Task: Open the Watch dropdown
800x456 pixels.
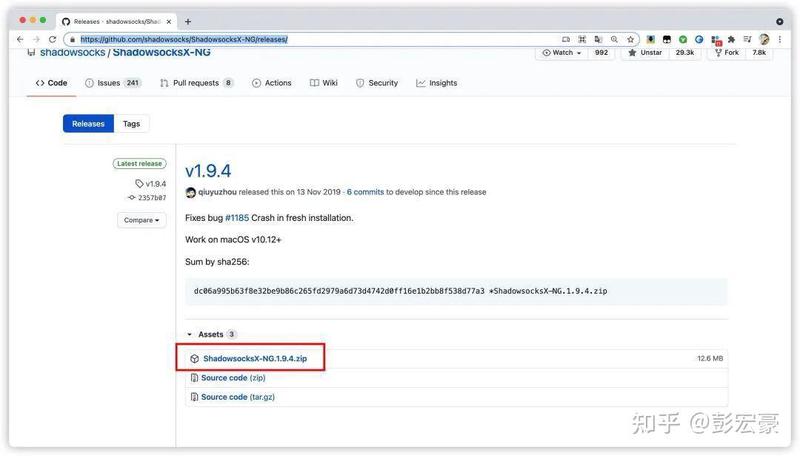Action: pos(561,53)
